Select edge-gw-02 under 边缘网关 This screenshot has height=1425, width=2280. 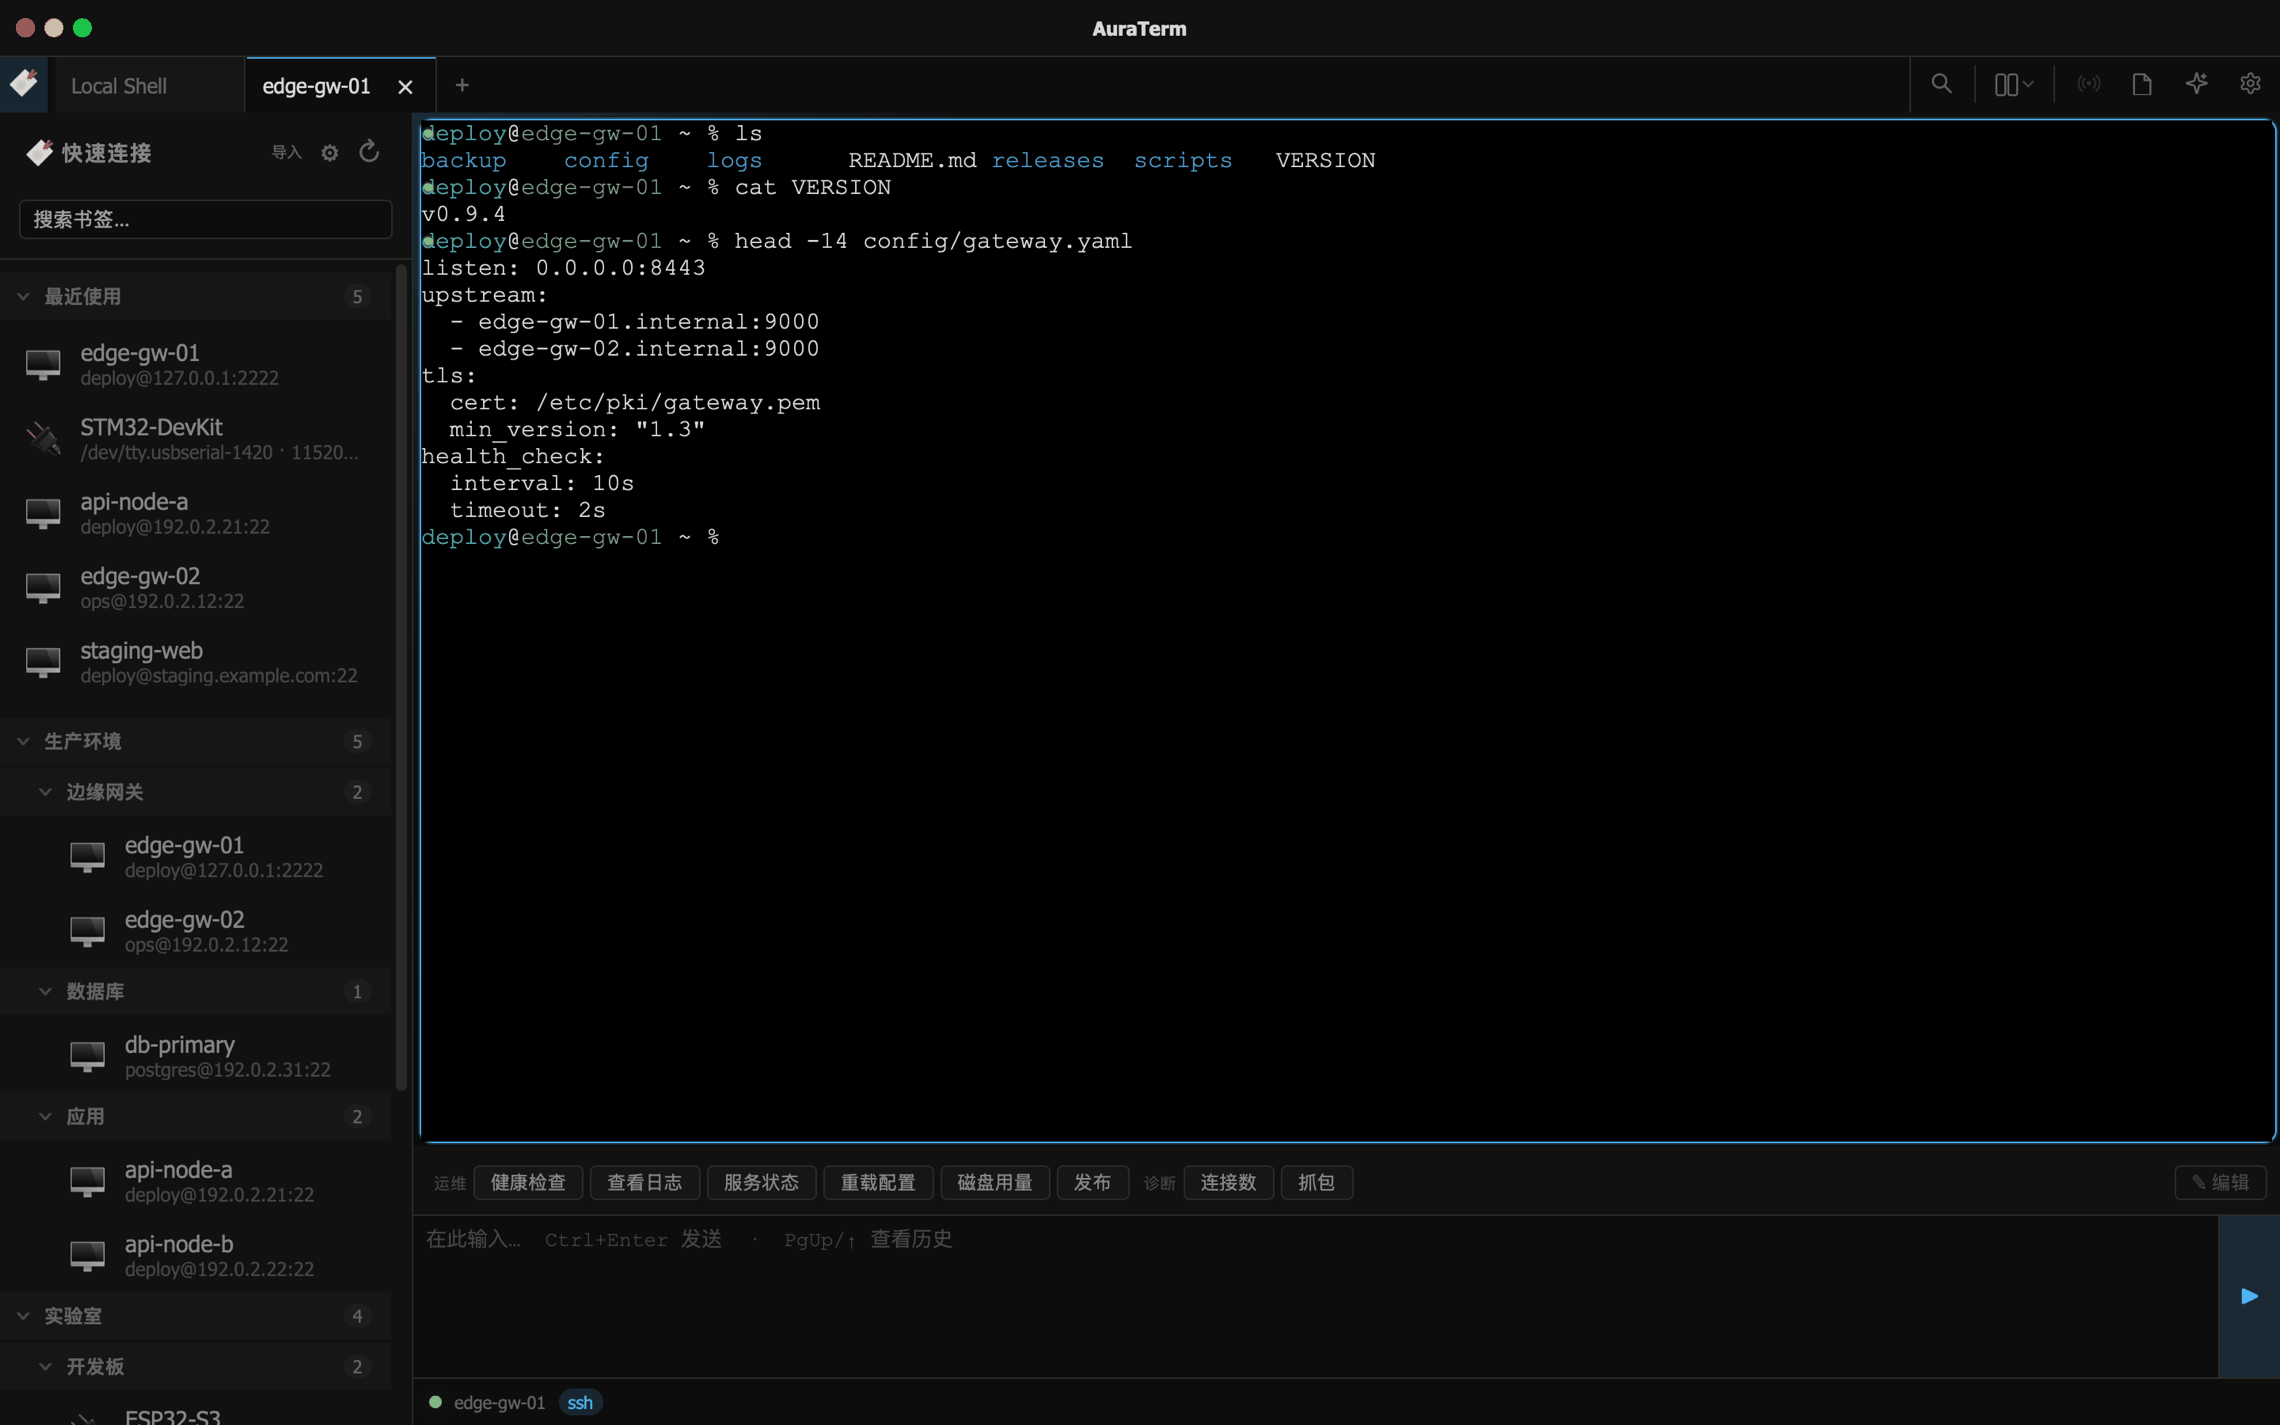pos(196,930)
